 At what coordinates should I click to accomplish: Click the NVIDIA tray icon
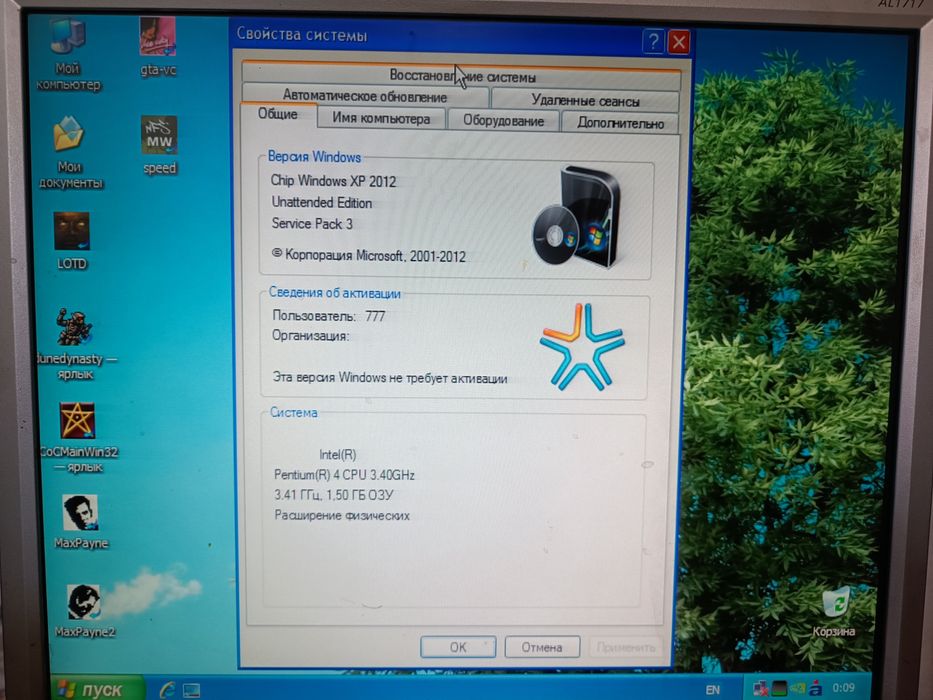797,689
